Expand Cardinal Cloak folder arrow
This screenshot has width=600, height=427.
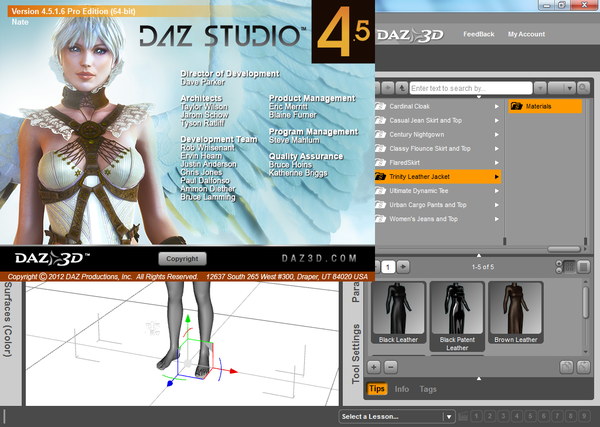click(x=496, y=106)
